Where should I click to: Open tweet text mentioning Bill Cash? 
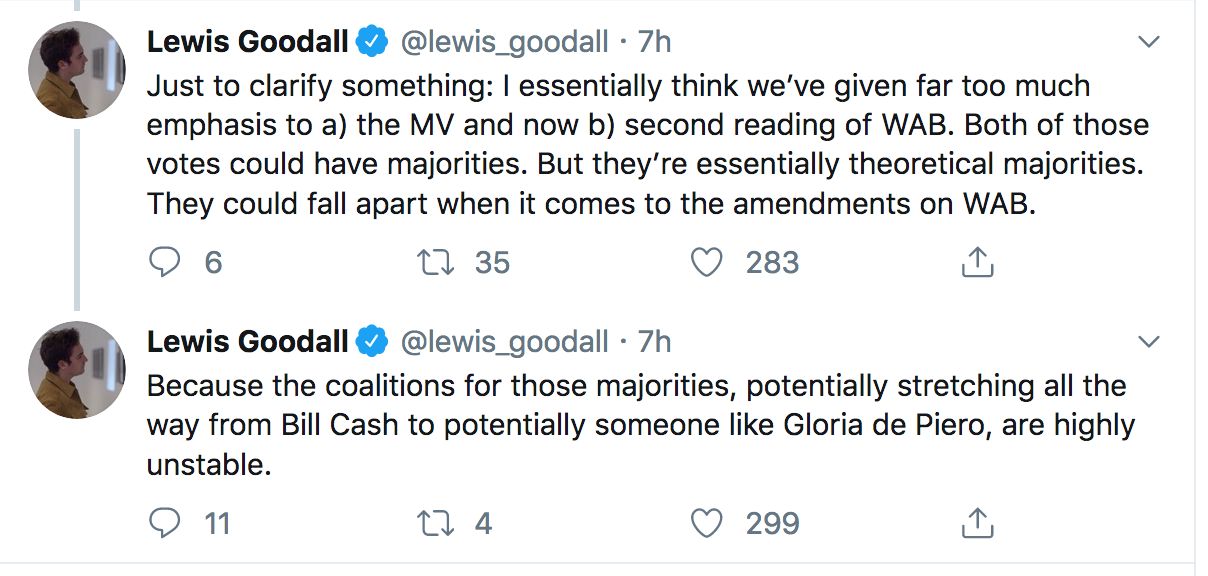tap(640, 425)
